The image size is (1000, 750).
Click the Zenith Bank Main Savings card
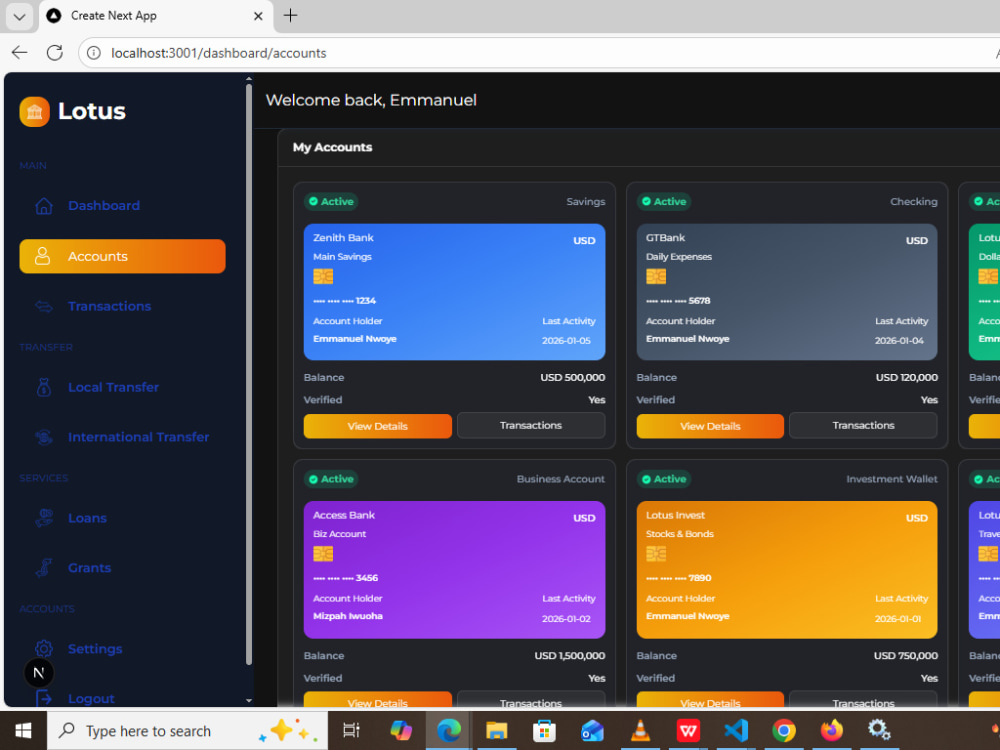click(455, 292)
